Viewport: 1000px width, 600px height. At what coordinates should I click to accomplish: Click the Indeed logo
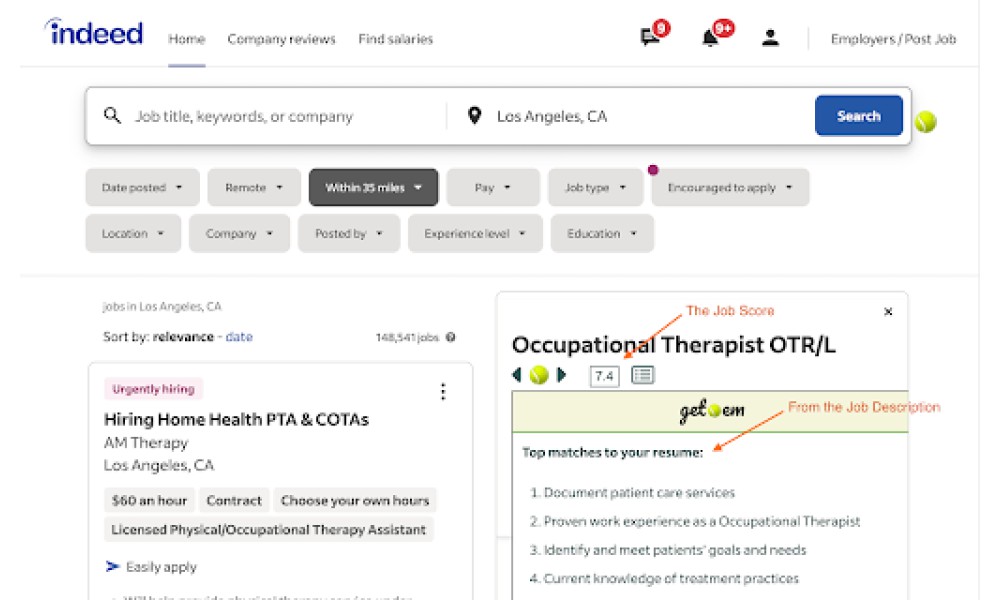(94, 33)
